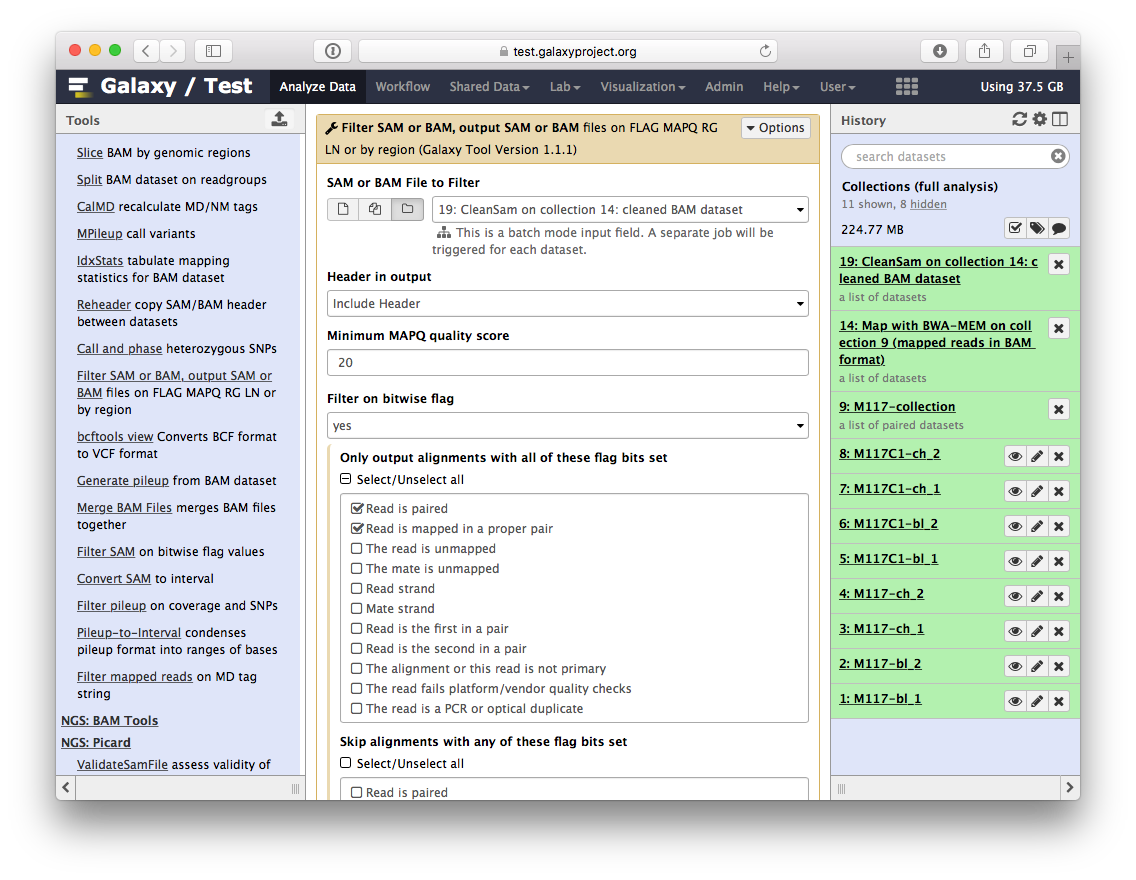Open operations on multiple datasets checkbox icon

(1015, 229)
